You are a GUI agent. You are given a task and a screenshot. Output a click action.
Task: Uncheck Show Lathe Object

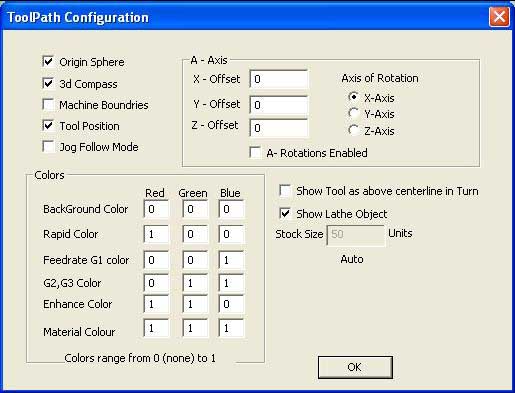pyautogui.click(x=285, y=213)
